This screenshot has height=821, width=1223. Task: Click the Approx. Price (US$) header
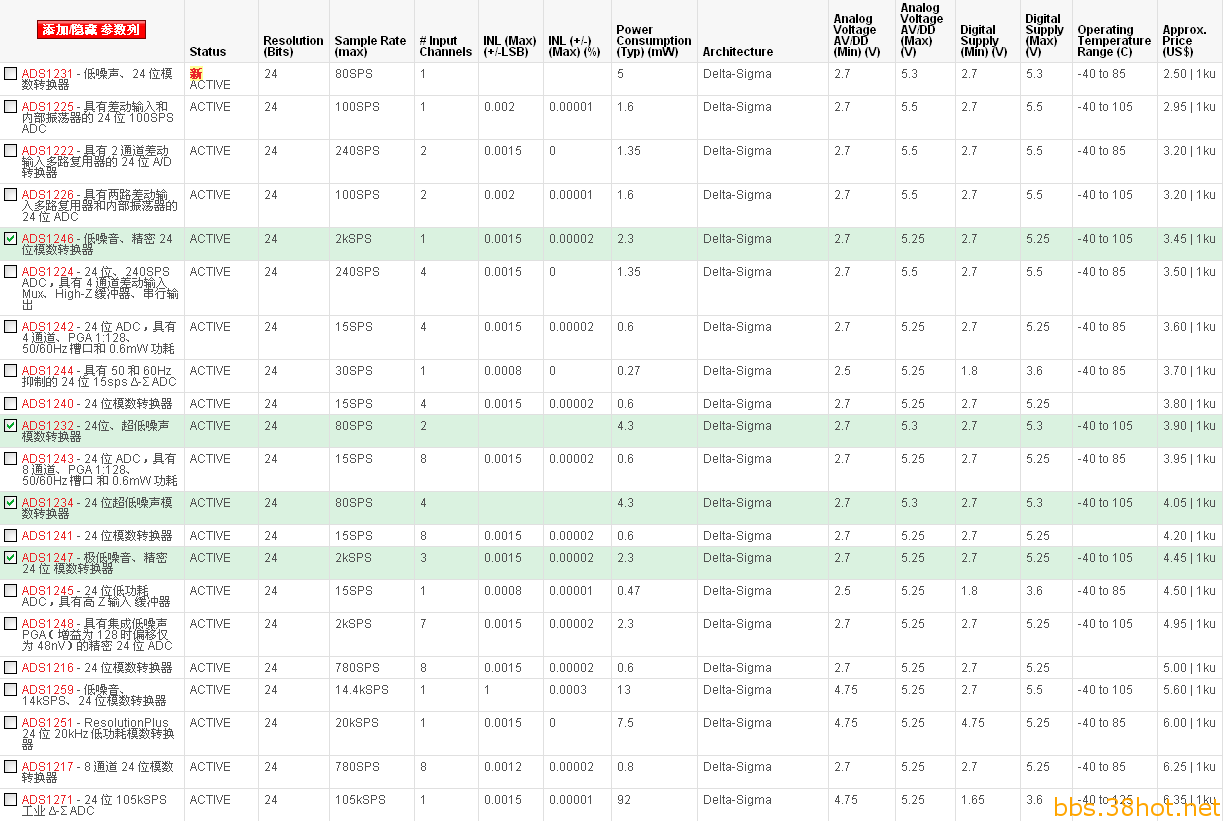[x=1185, y=41]
